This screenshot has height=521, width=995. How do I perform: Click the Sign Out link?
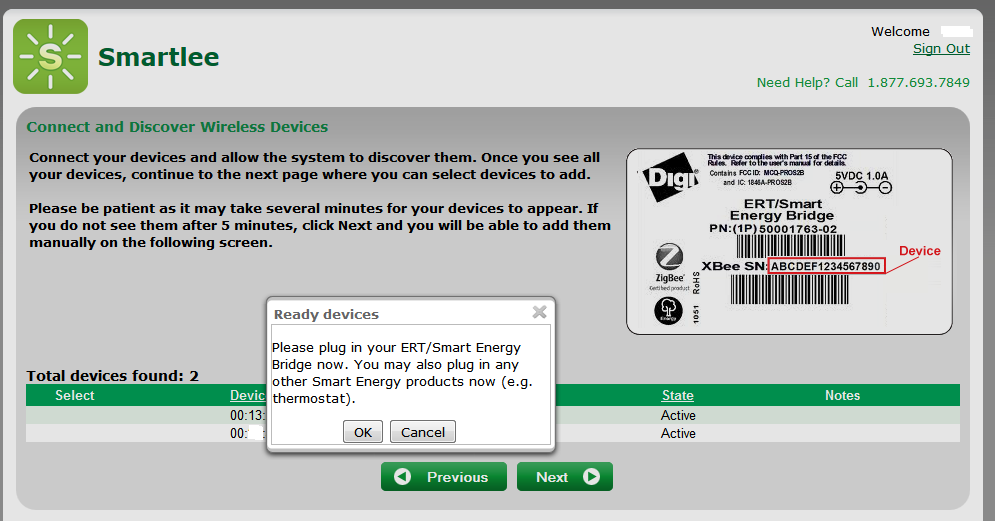coord(941,49)
